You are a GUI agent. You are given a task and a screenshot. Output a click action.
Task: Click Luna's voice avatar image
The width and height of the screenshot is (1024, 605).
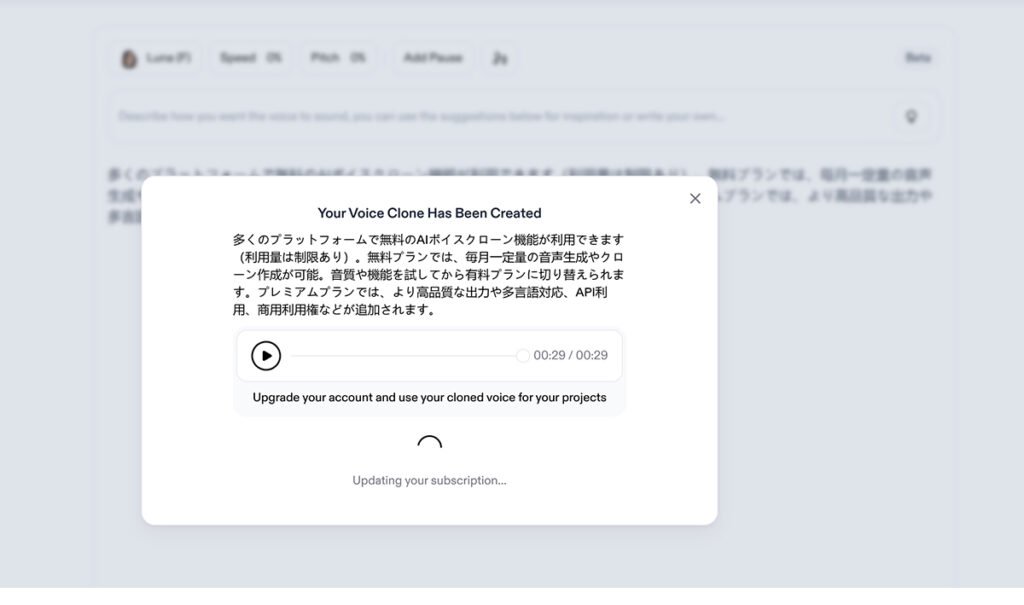coord(128,57)
